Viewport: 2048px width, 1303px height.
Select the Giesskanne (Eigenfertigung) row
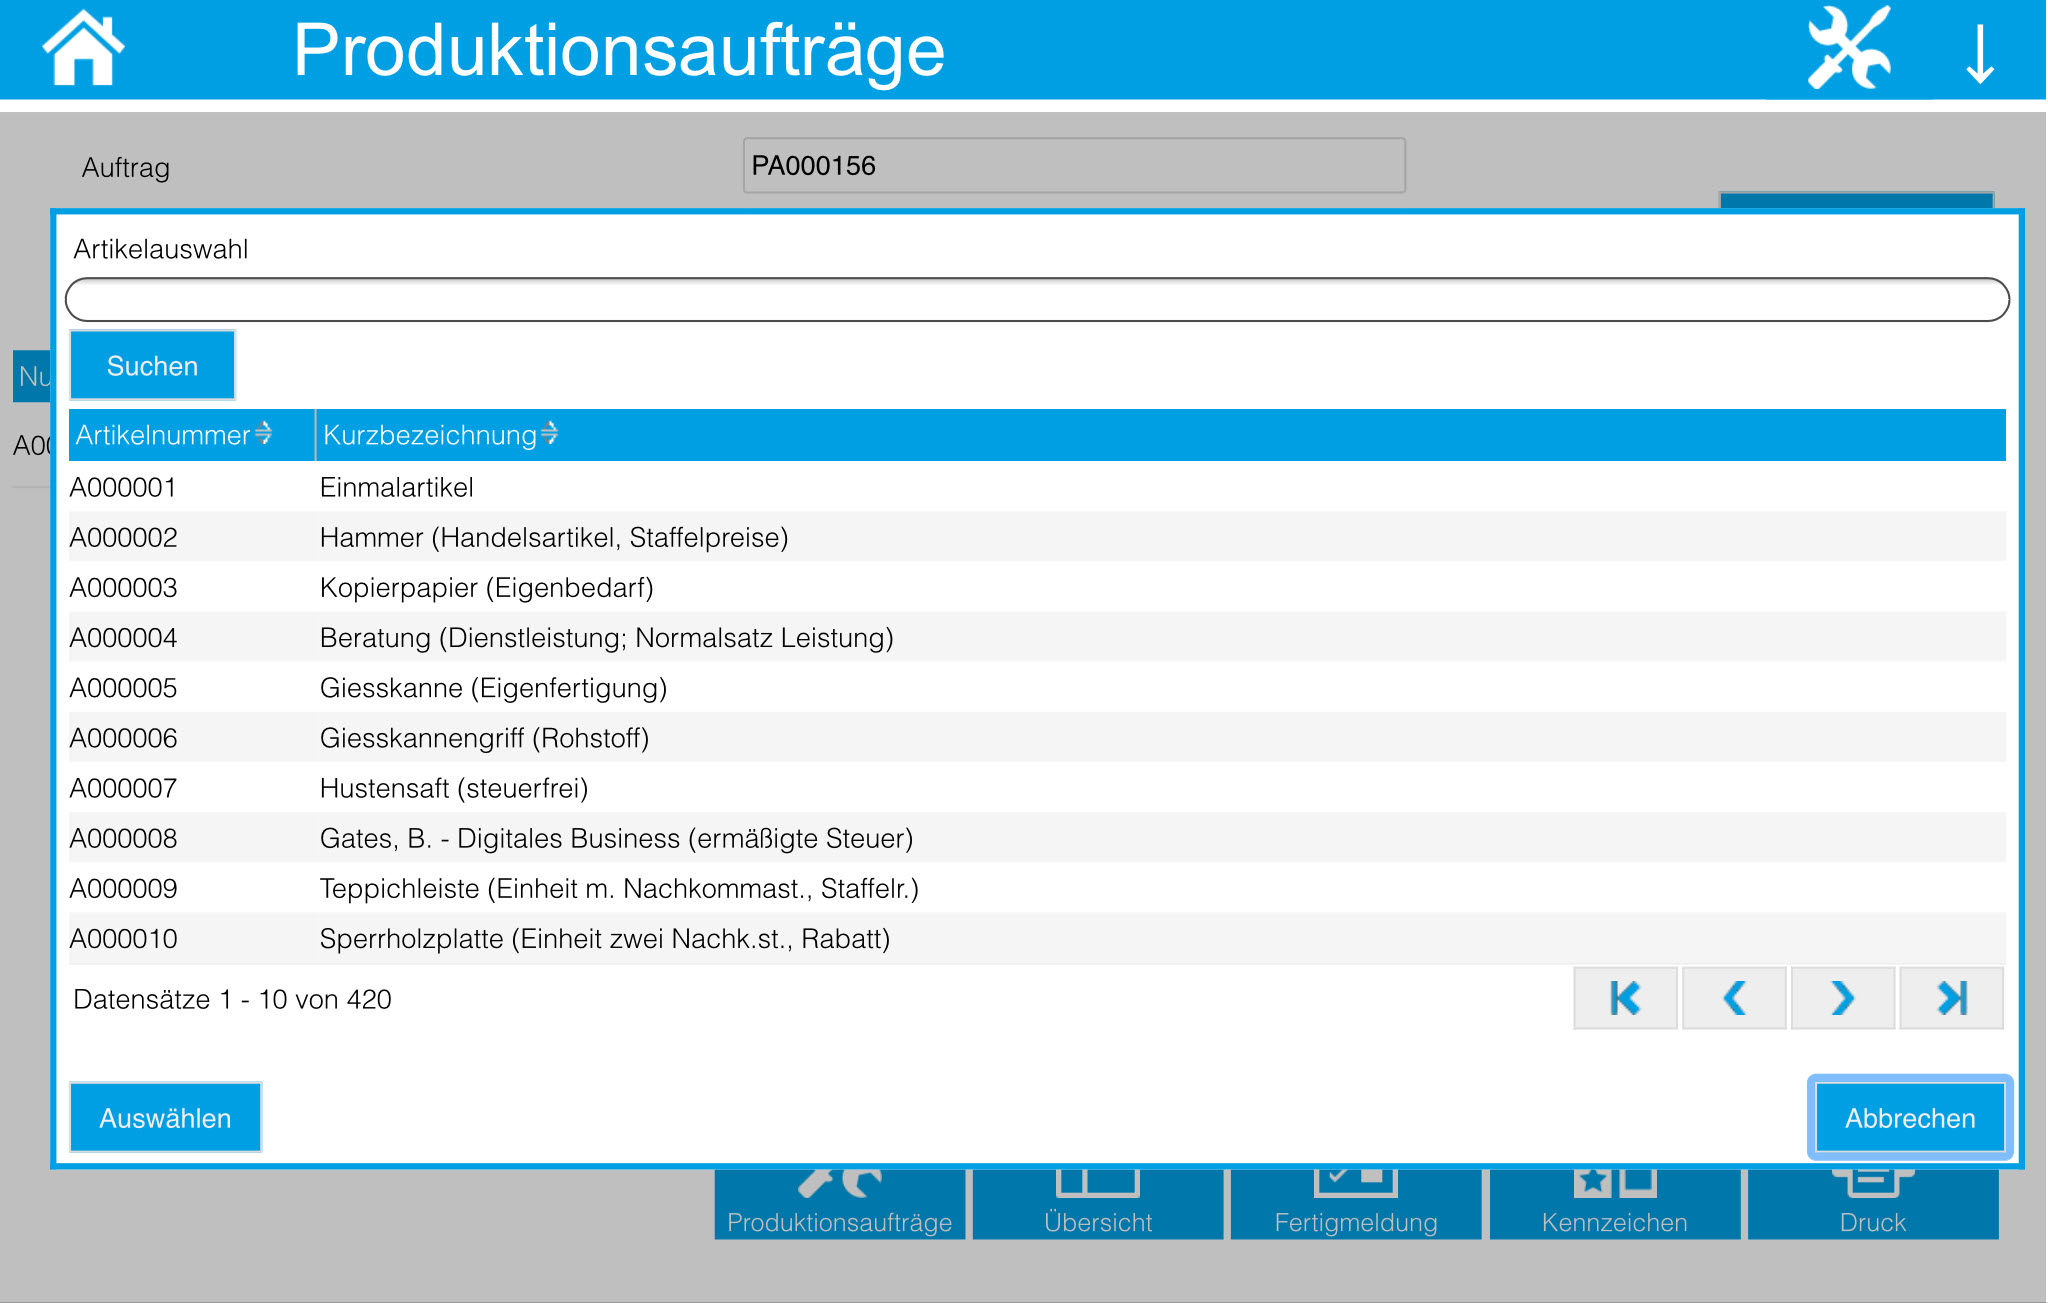coord(493,688)
